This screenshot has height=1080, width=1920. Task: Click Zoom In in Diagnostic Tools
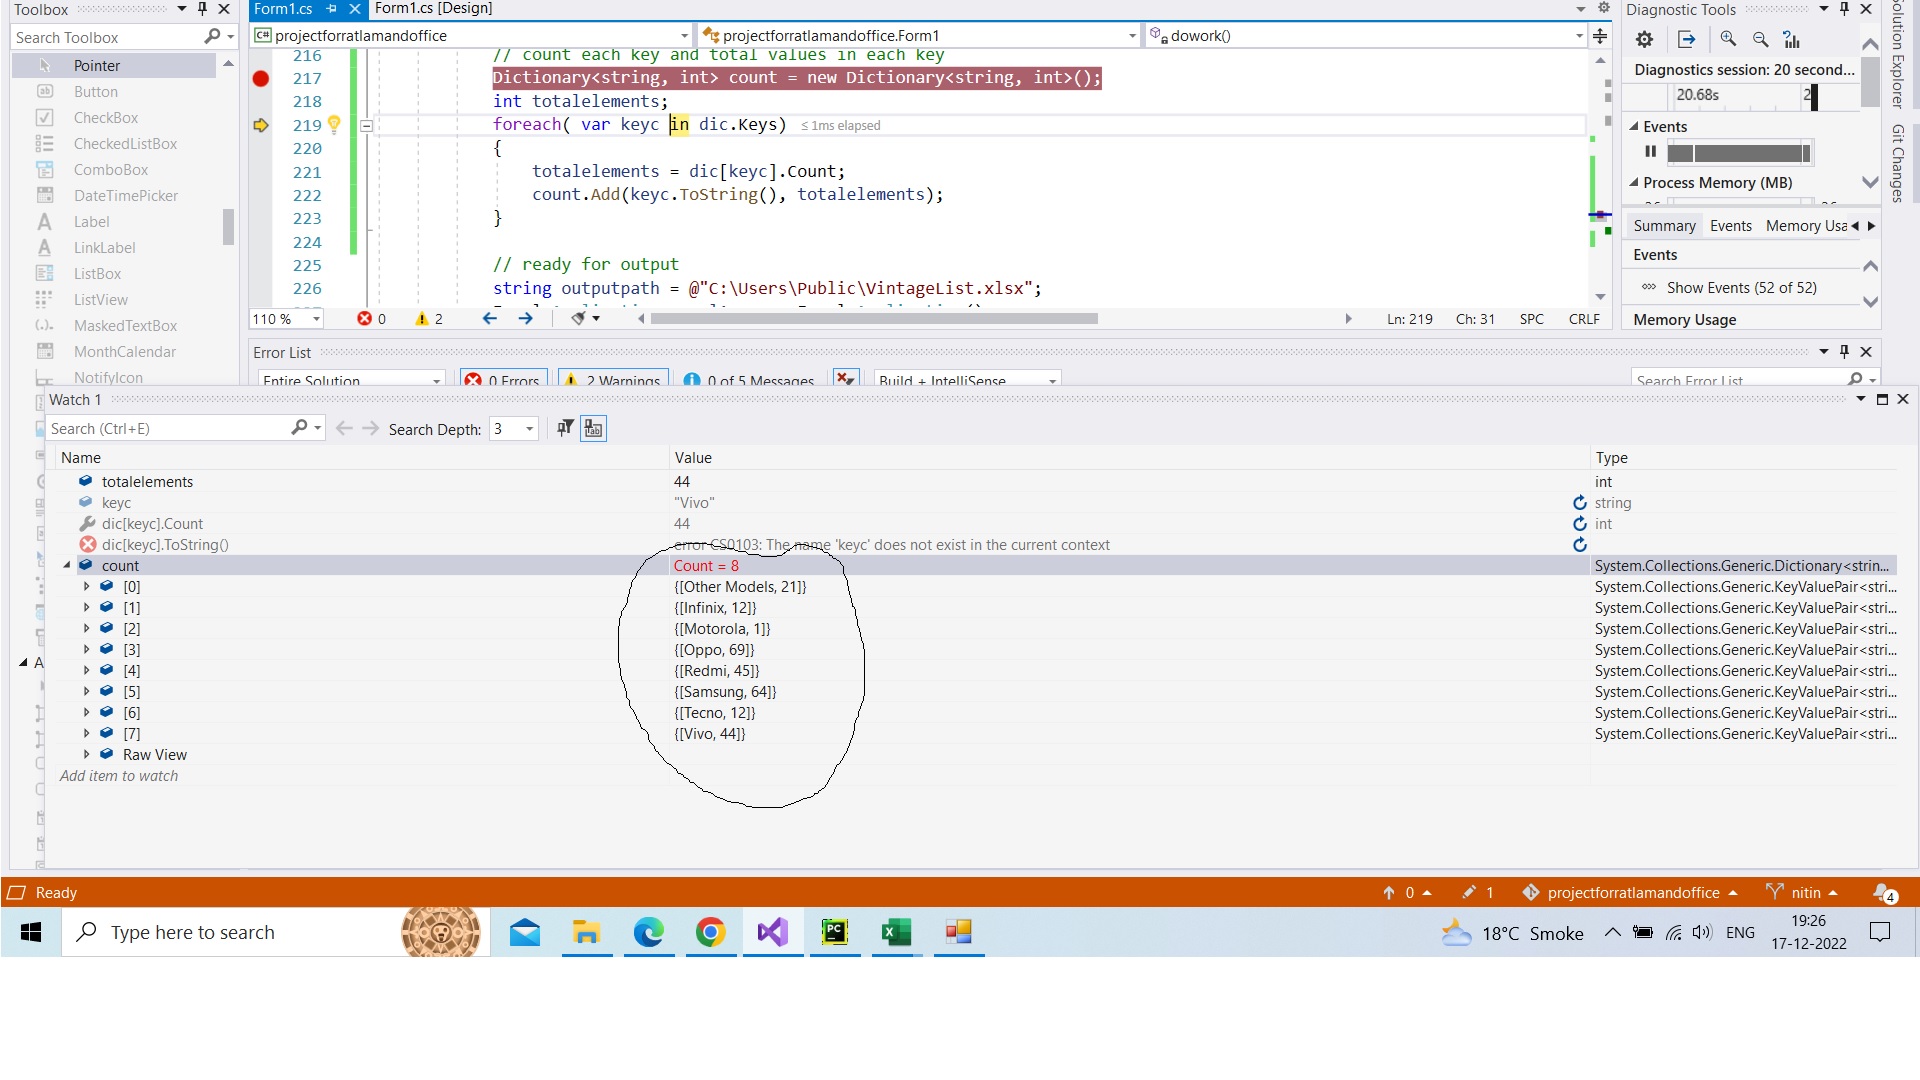1728,40
